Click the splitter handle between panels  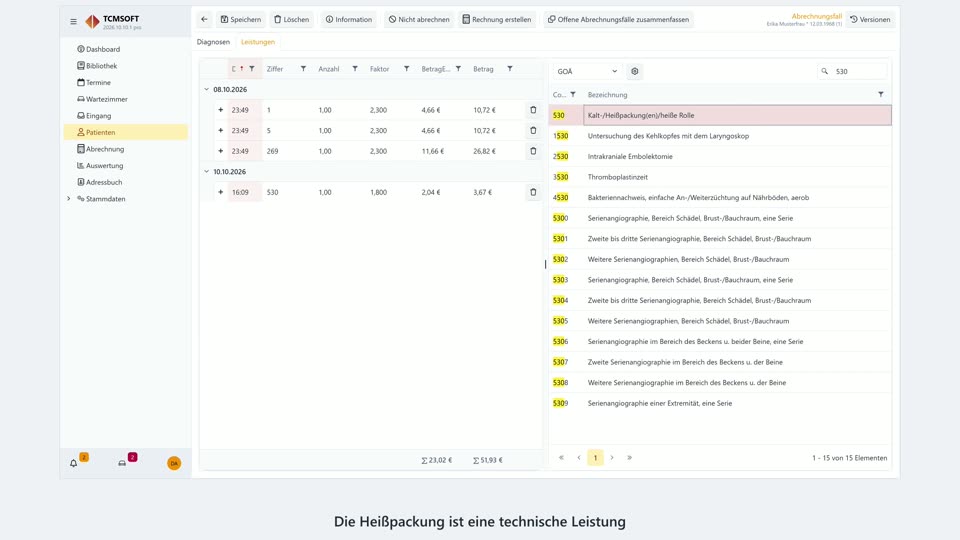coord(546,264)
